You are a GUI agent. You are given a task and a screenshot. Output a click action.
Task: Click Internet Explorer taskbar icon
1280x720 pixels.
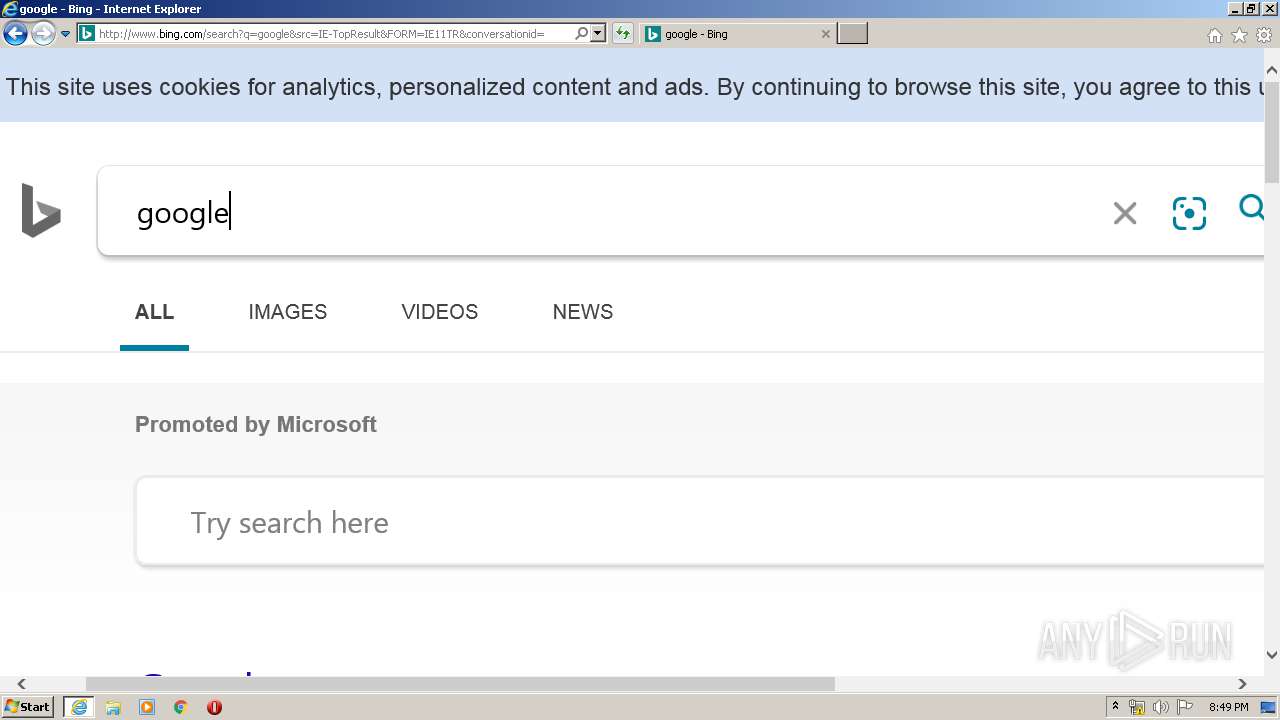[79, 707]
